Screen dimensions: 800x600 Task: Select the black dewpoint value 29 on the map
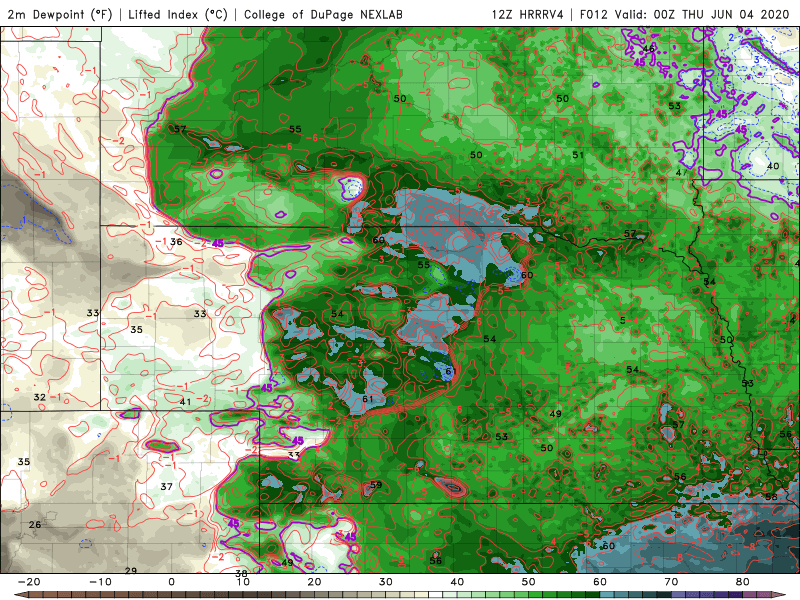click(131, 570)
